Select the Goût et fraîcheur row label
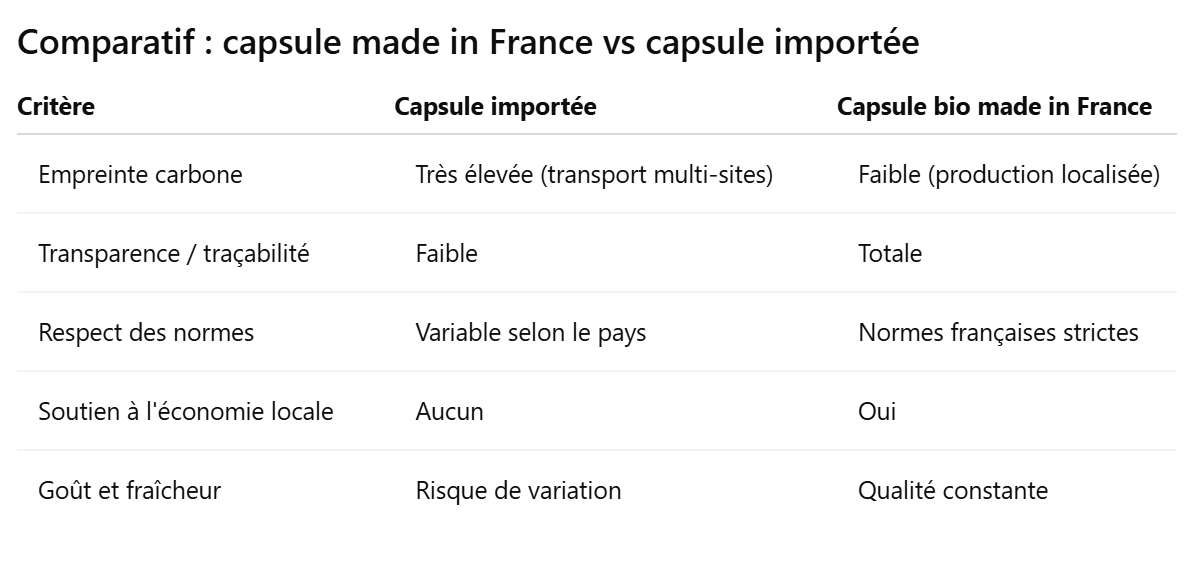Image resolution: width=1188 pixels, height=564 pixels. (x=129, y=490)
